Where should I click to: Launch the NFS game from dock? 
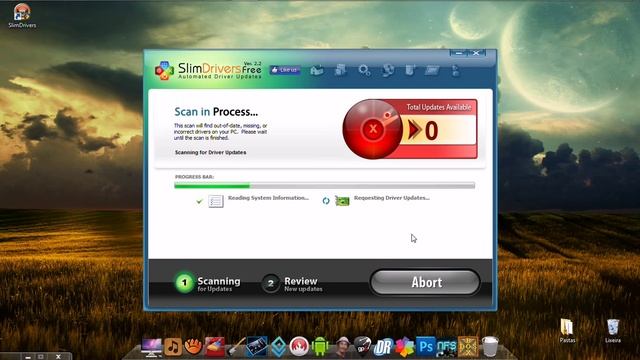point(447,347)
